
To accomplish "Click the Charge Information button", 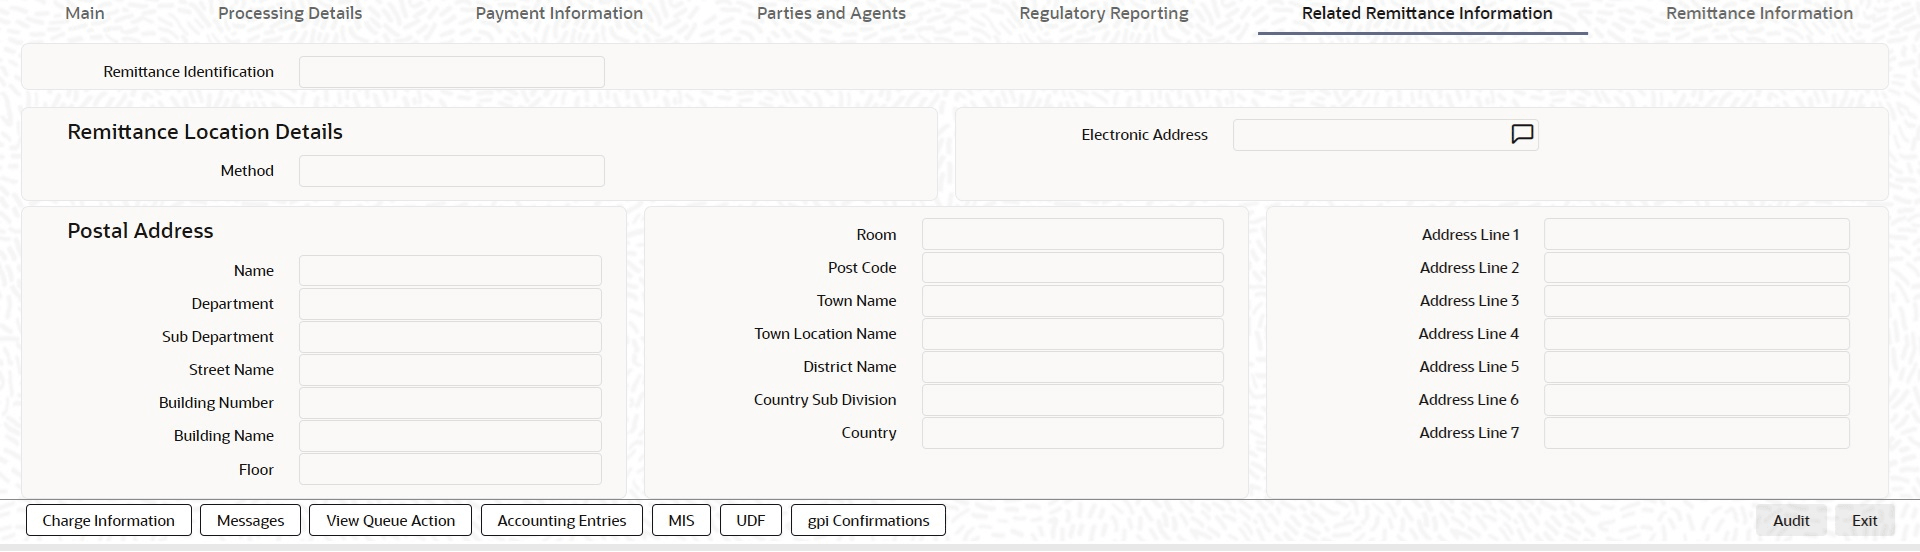I will [108, 521].
